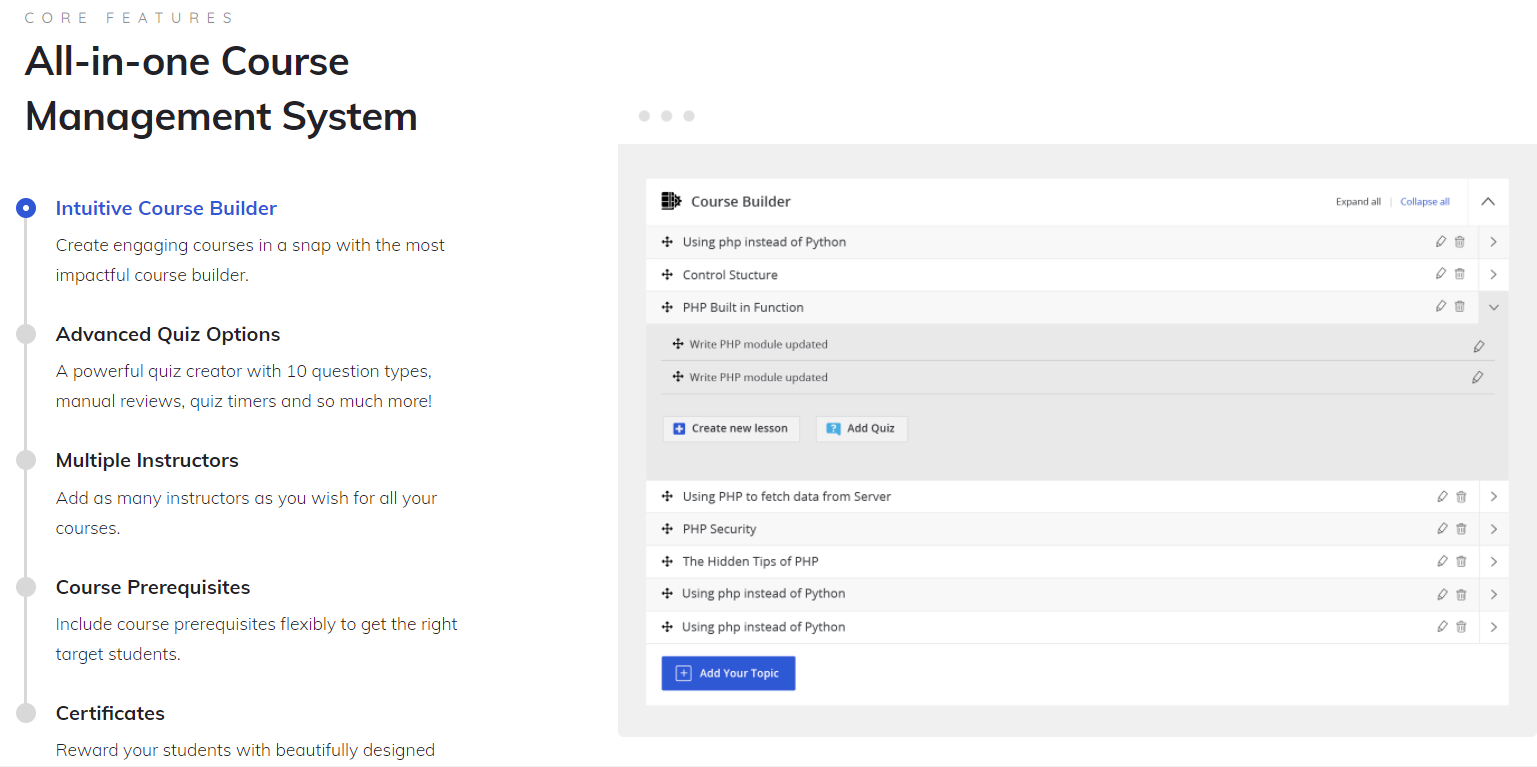Image resolution: width=1537 pixels, height=767 pixels.
Task: Click the plus icon inside Create new lesson button
Action: pyautogui.click(x=677, y=428)
